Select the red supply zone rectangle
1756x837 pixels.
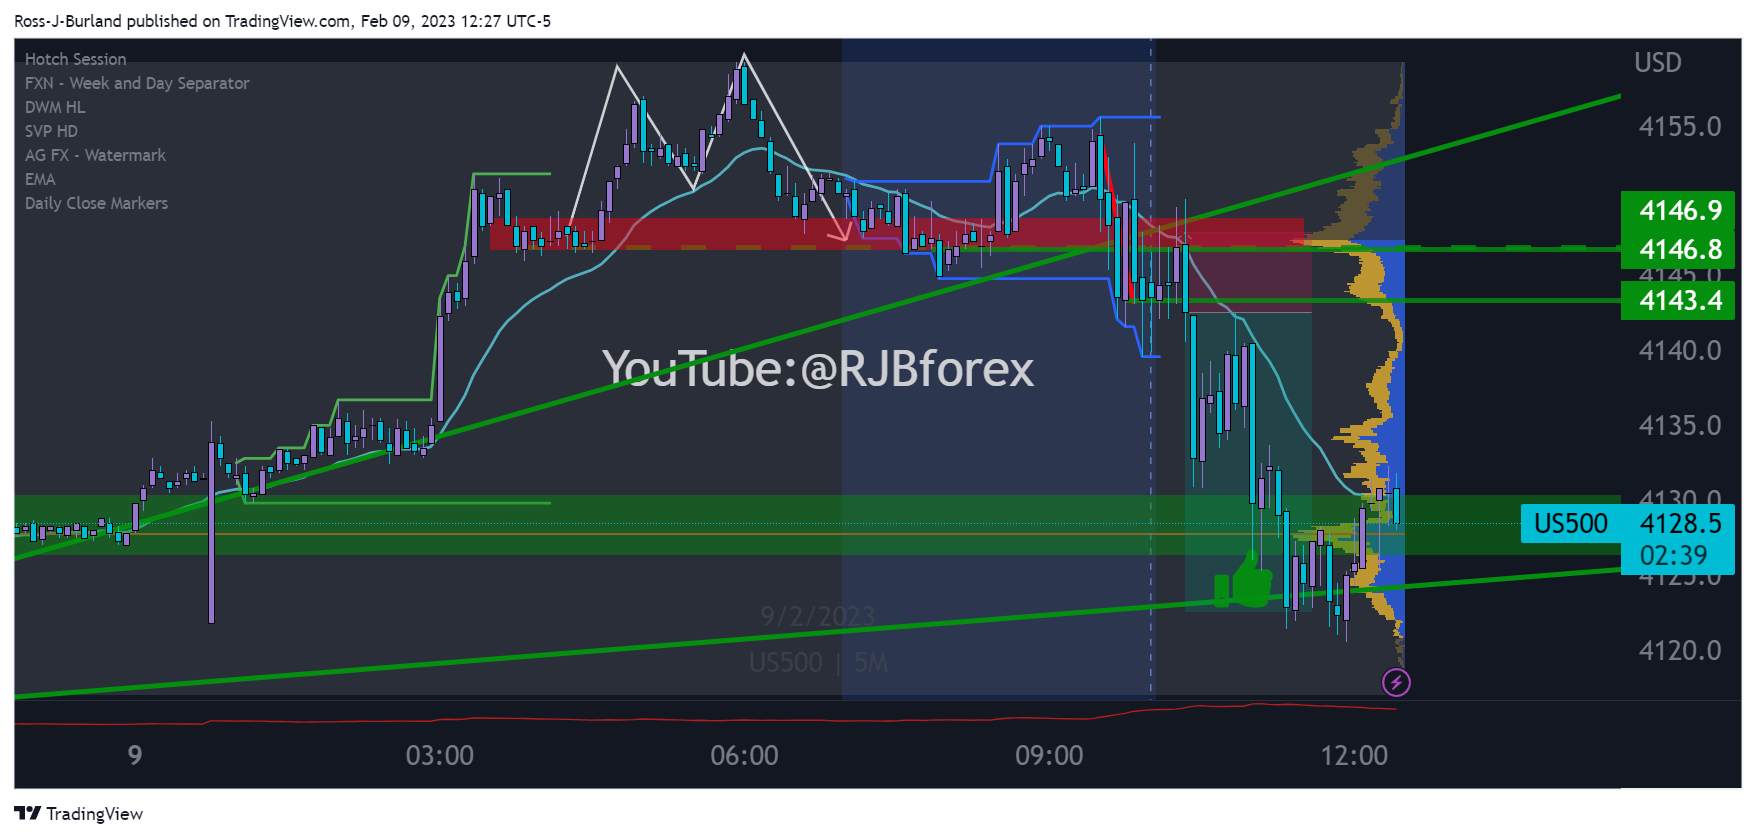tap(896, 233)
